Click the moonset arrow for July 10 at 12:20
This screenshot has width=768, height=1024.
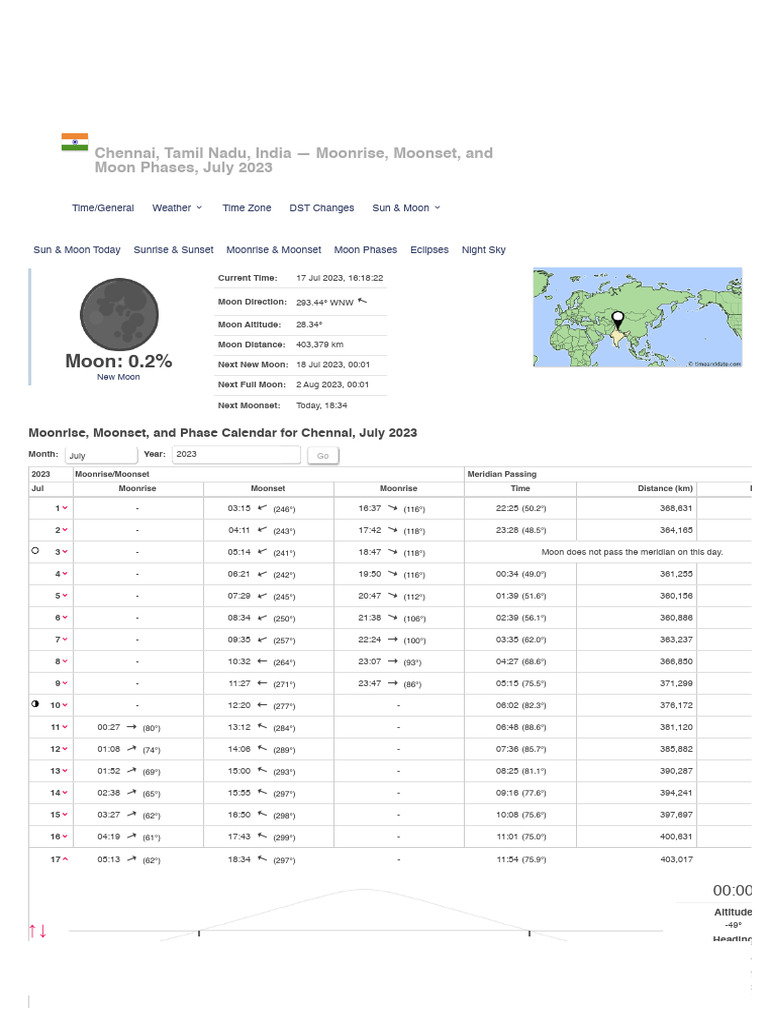262,705
